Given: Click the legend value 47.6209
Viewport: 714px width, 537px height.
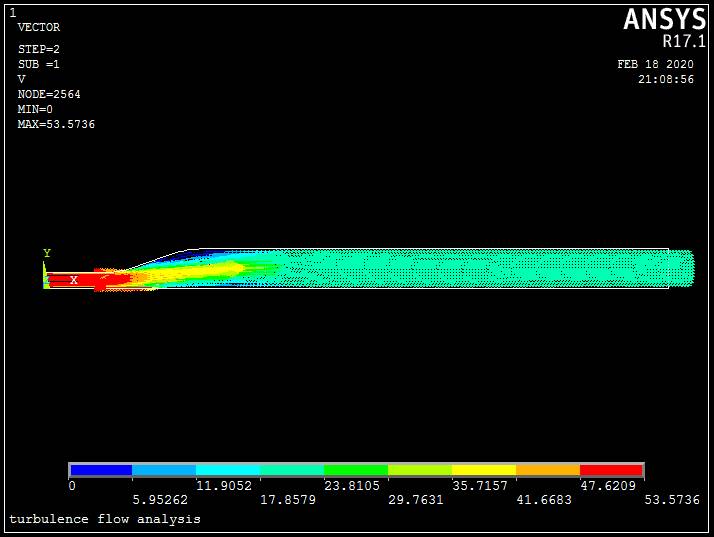Looking at the screenshot, I should (x=608, y=486).
